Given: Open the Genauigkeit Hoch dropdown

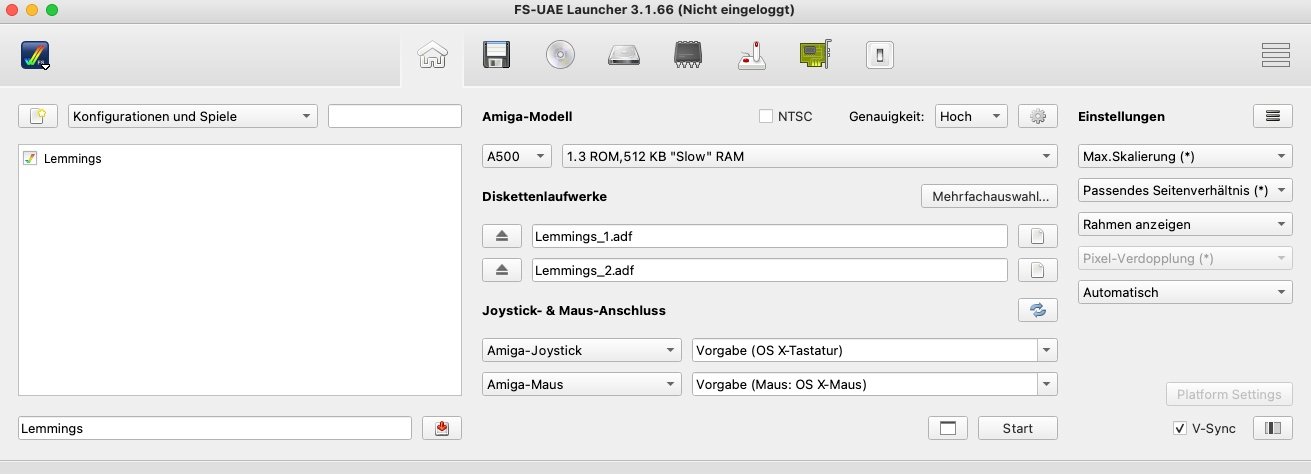Looking at the screenshot, I should tap(970, 116).
